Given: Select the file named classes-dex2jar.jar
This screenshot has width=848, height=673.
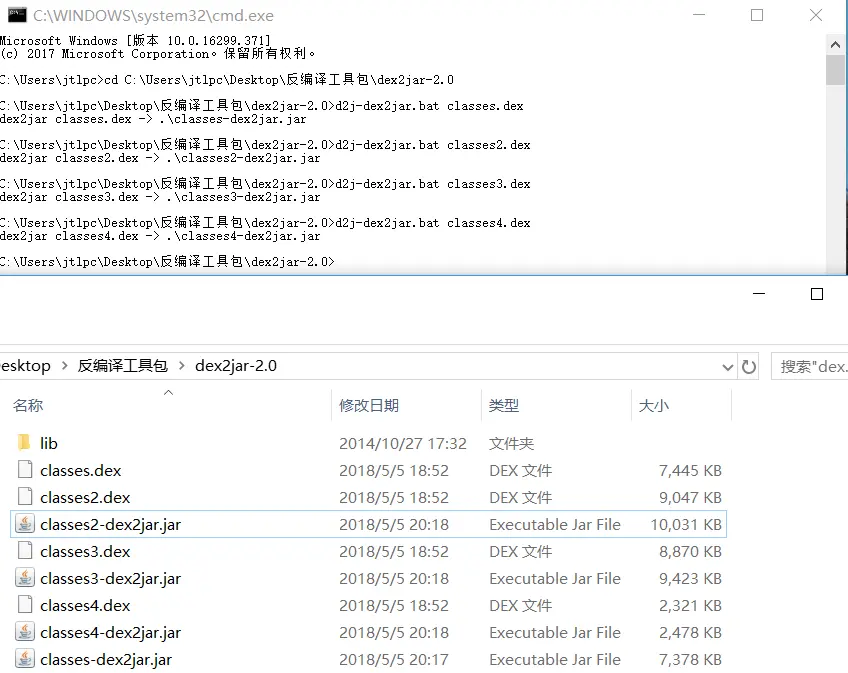Looking at the screenshot, I should click(106, 659).
